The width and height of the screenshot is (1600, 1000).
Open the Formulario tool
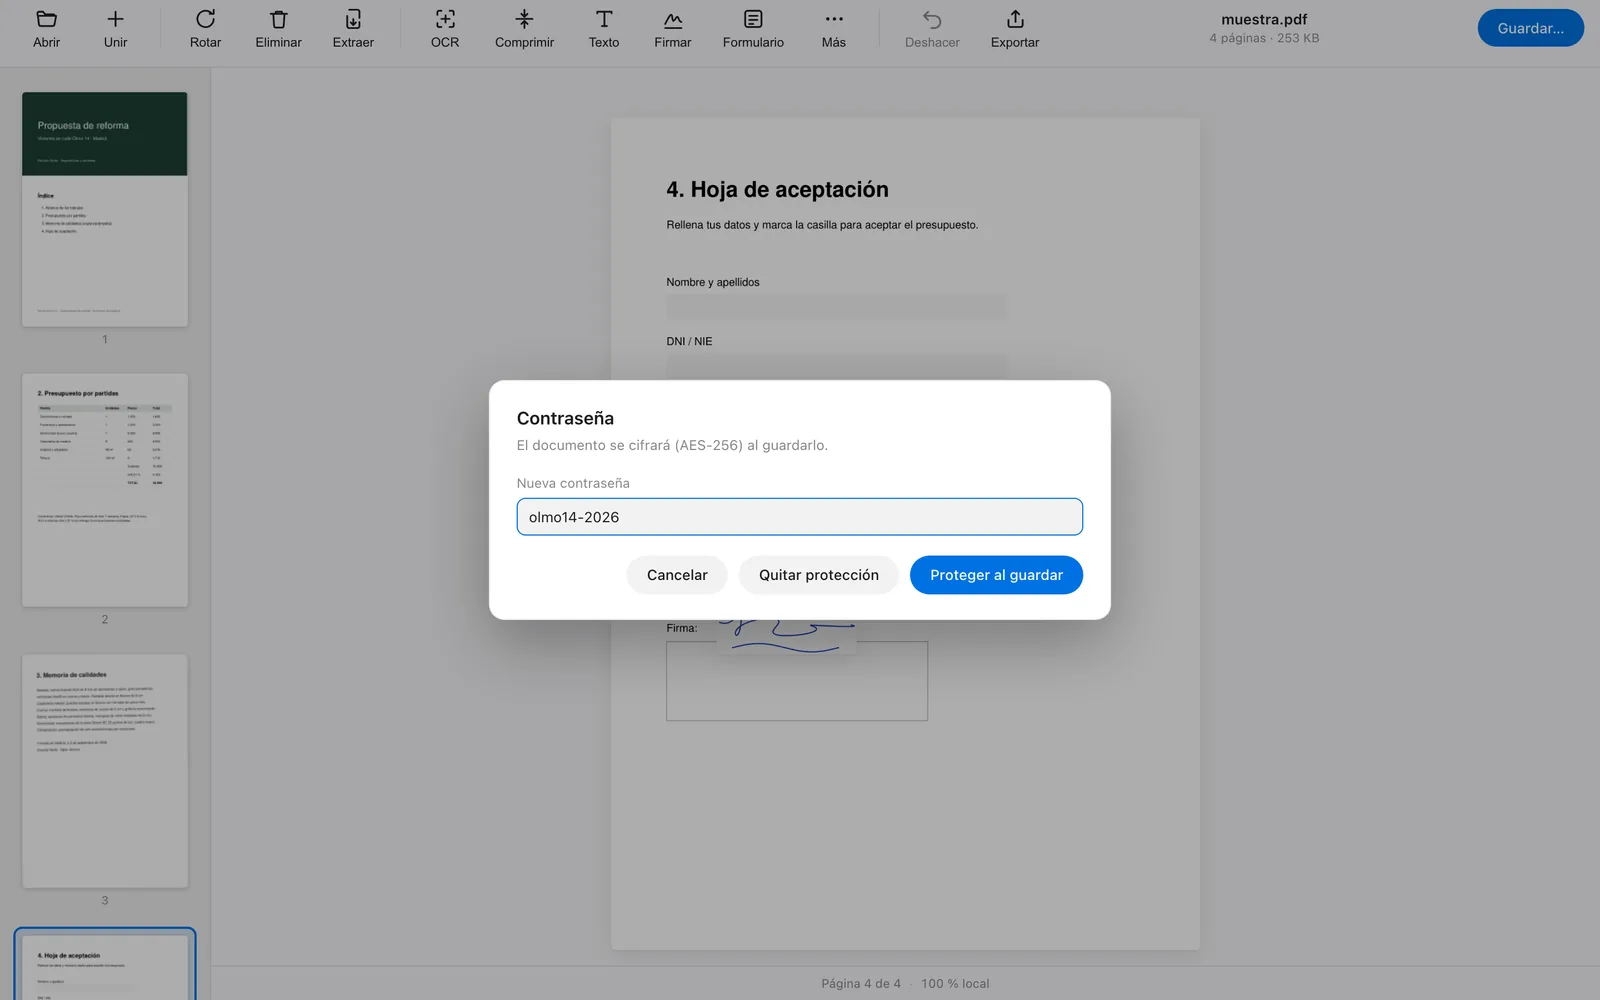753,29
